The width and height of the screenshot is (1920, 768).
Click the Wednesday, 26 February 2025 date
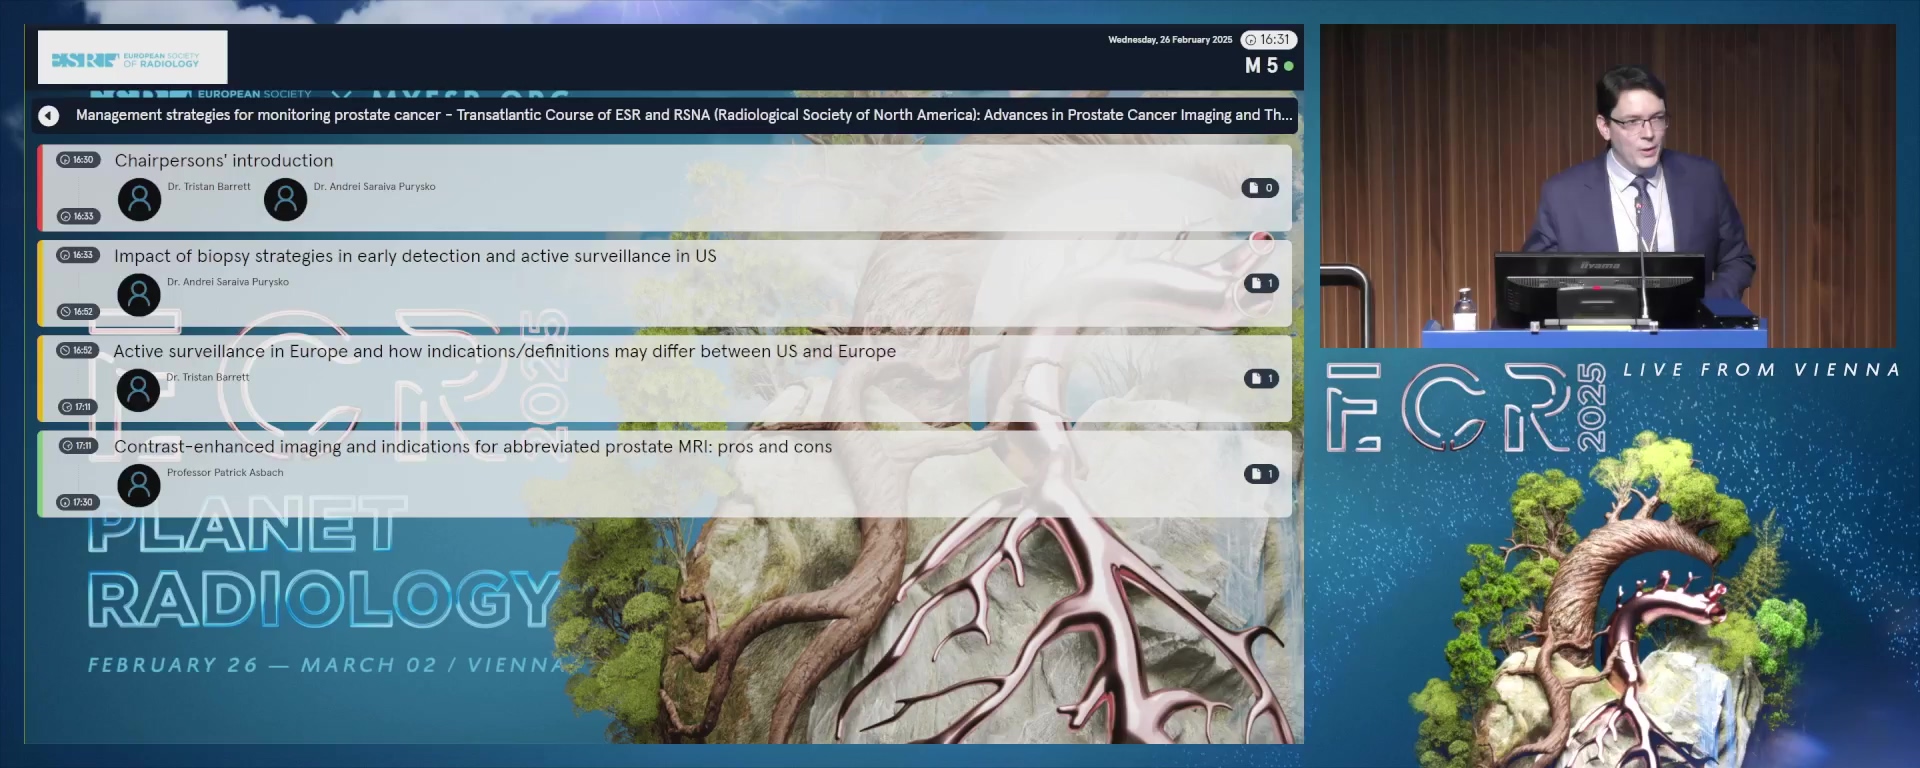1170,40
